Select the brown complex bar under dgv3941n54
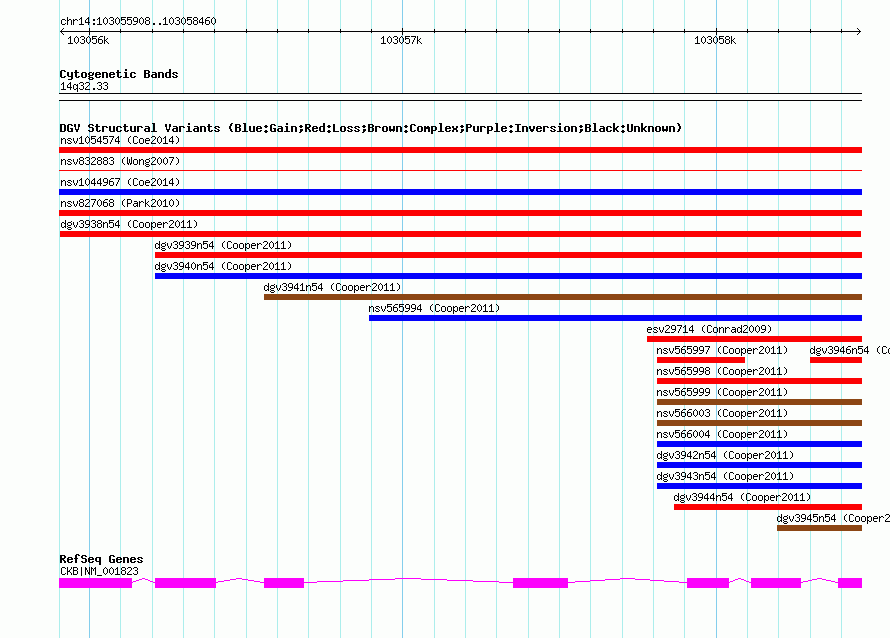890x638 pixels. (562, 297)
